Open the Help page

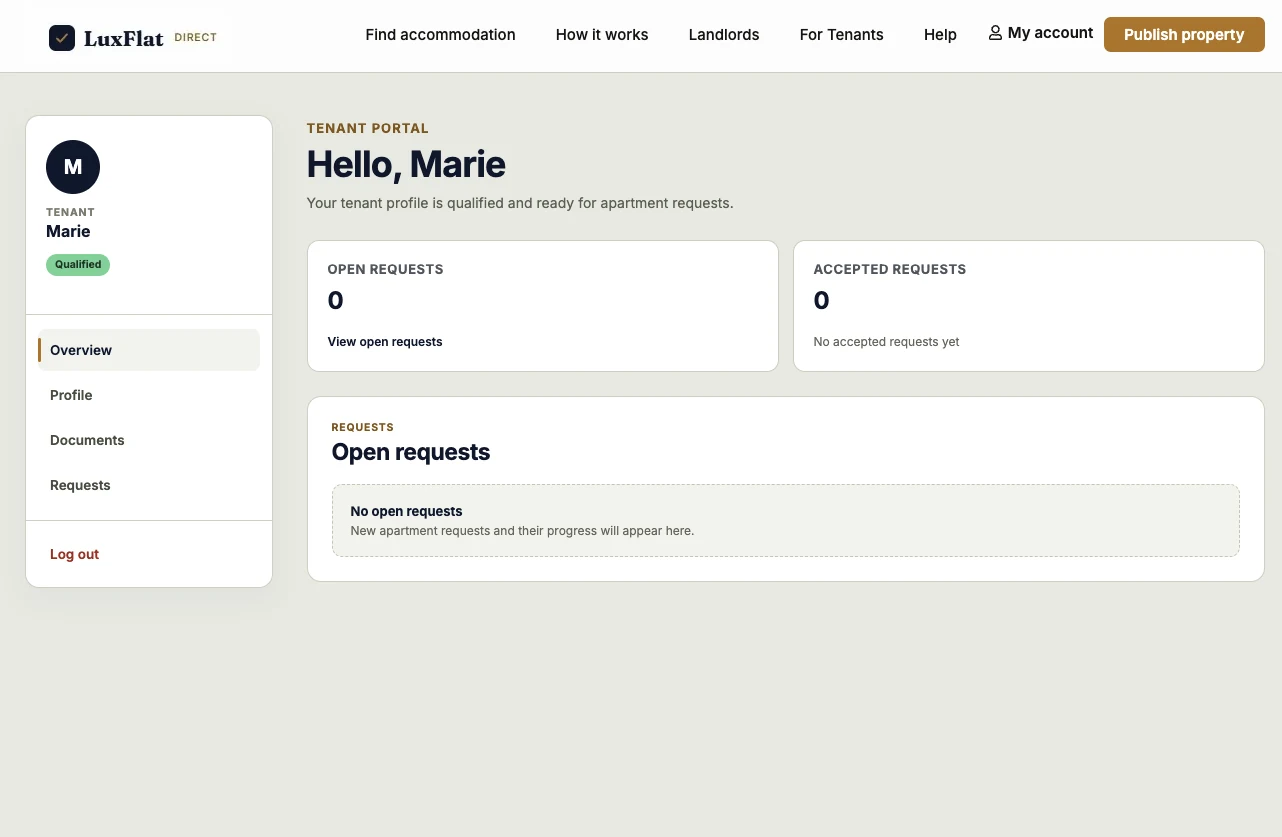click(940, 34)
